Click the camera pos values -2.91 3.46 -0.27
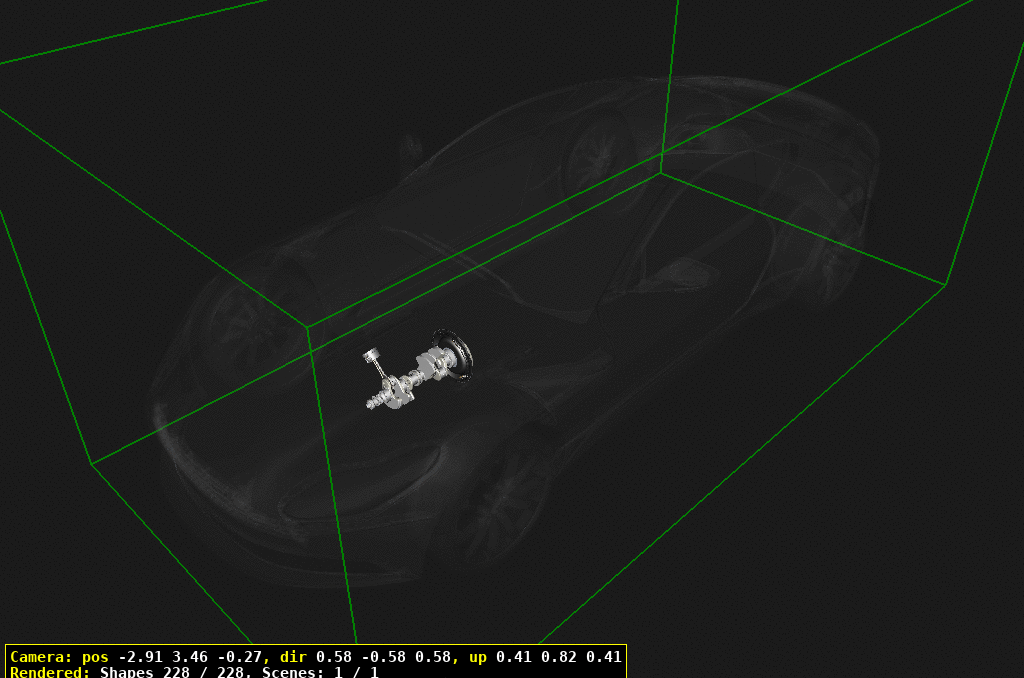1024x678 pixels. pyautogui.click(x=190, y=657)
